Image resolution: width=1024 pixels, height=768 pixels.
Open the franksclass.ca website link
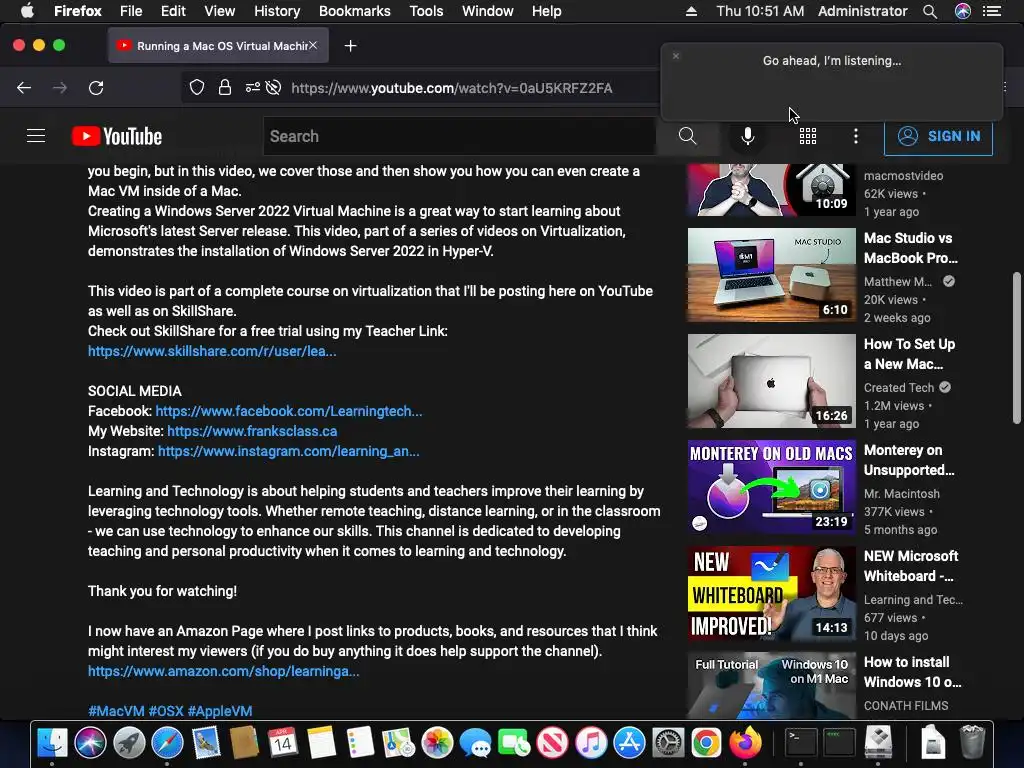tap(252, 431)
